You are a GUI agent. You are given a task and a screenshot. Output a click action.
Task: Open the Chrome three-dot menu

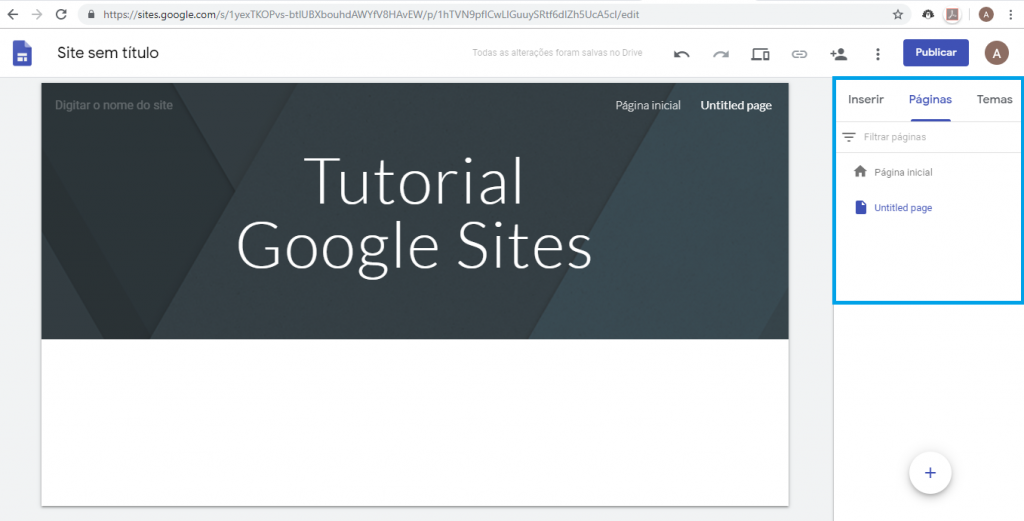pyautogui.click(x=1010, y=14)
